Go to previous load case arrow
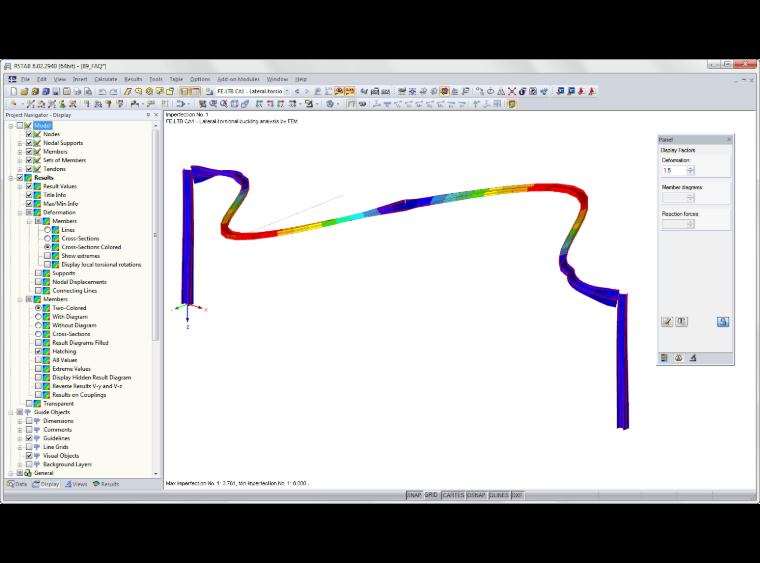This screenshot has width=760, height=563. [297, 91]
